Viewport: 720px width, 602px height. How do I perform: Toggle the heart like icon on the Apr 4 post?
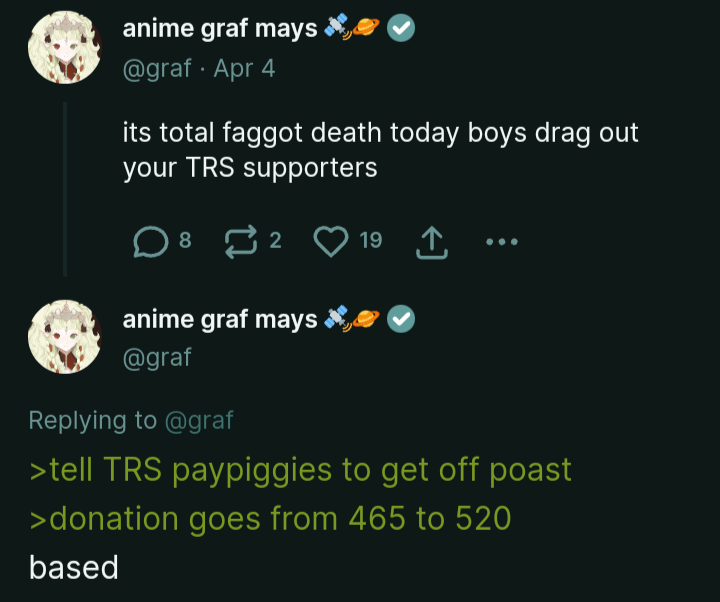331,242
